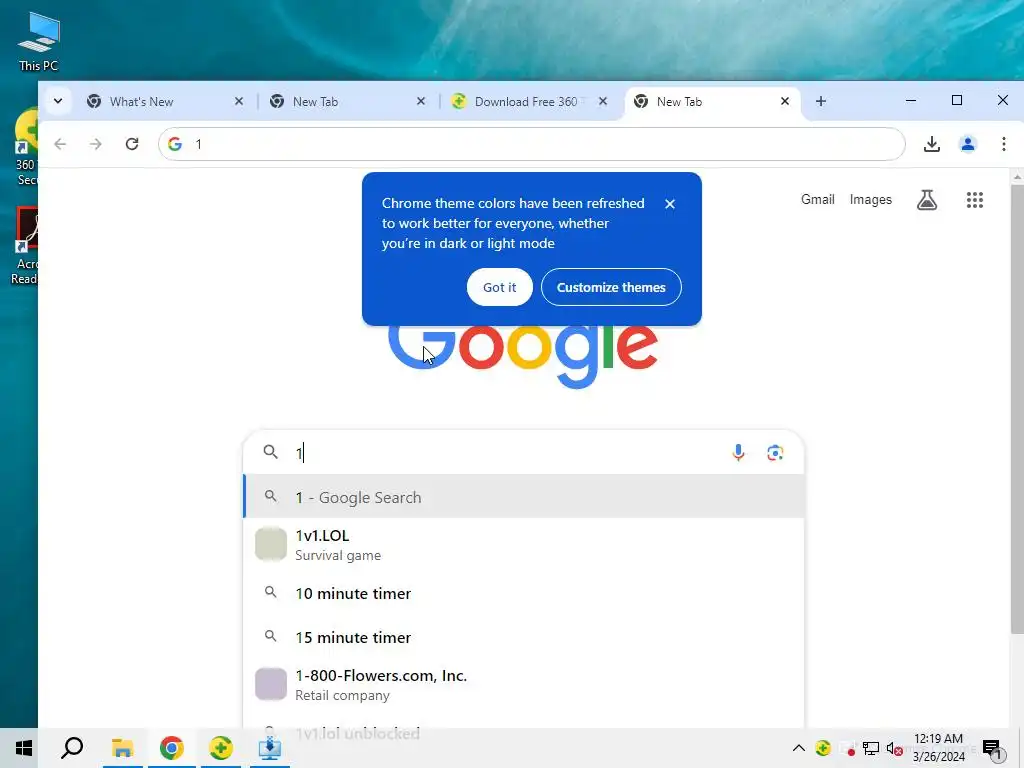Close the New Tab next to What's New
This screenshot has height=768, width=1024.
point(421,101)
